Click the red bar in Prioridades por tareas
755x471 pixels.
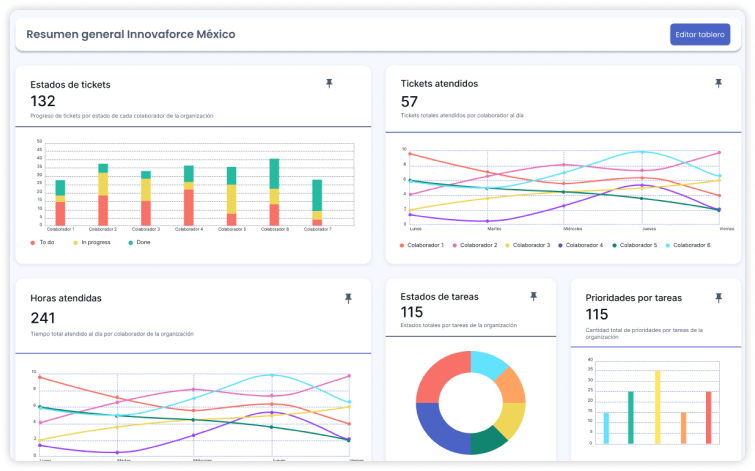point(708,418)
